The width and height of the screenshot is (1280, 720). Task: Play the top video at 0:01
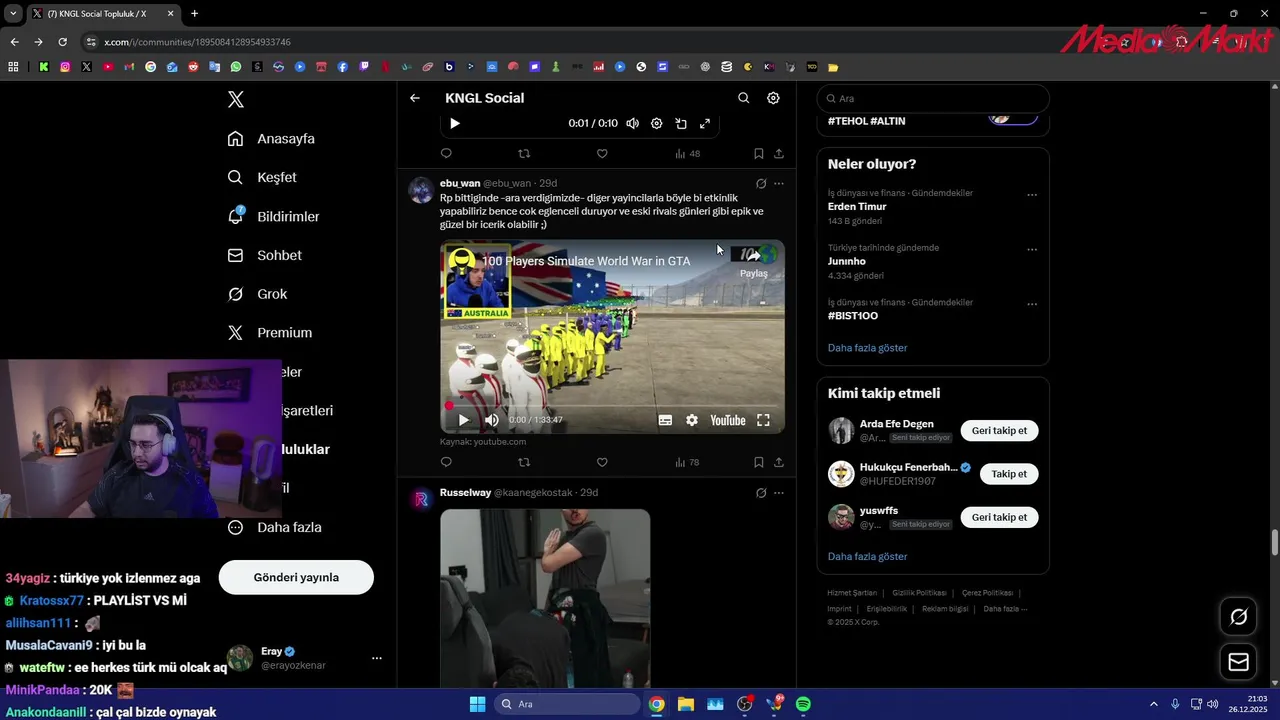click(455, 123)
